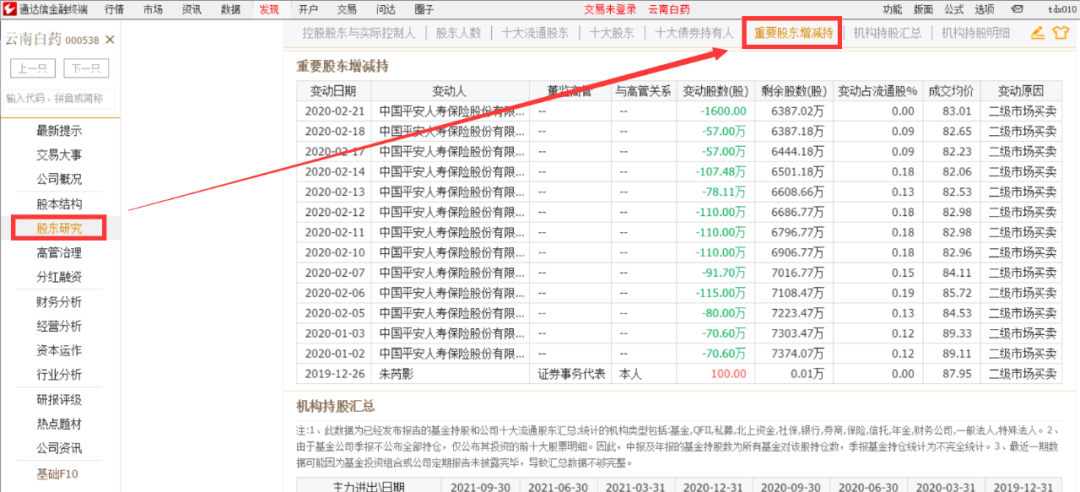The width and height of the screenshot is (1080, 492).
Task: Open the 选项 menu
Action: coord(984,9)
